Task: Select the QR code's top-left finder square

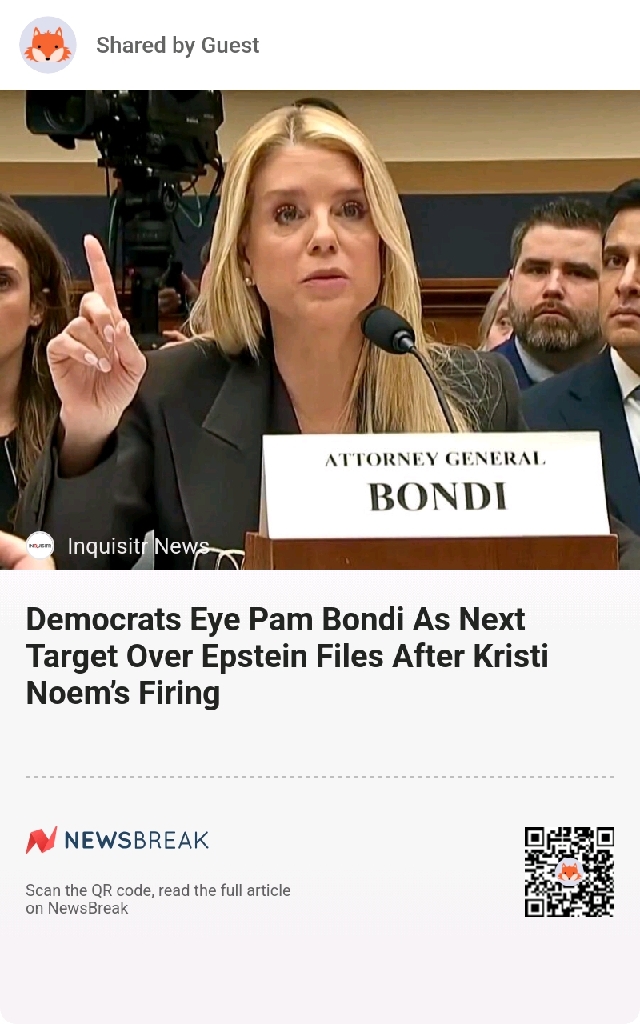Action: coord(535,837)
